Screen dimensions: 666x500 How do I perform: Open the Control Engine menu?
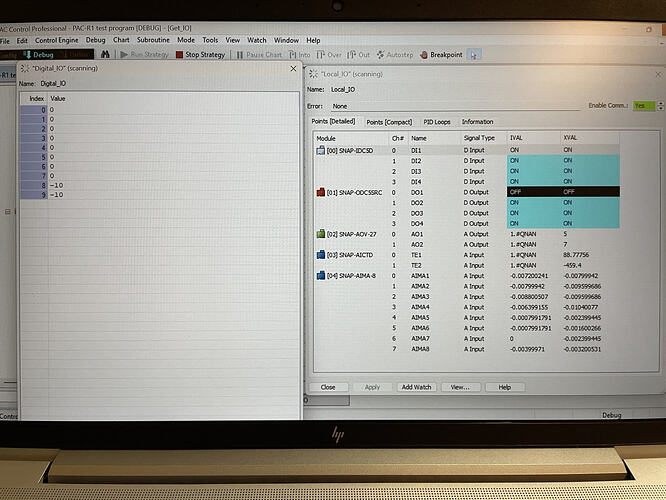pos(56,40)
